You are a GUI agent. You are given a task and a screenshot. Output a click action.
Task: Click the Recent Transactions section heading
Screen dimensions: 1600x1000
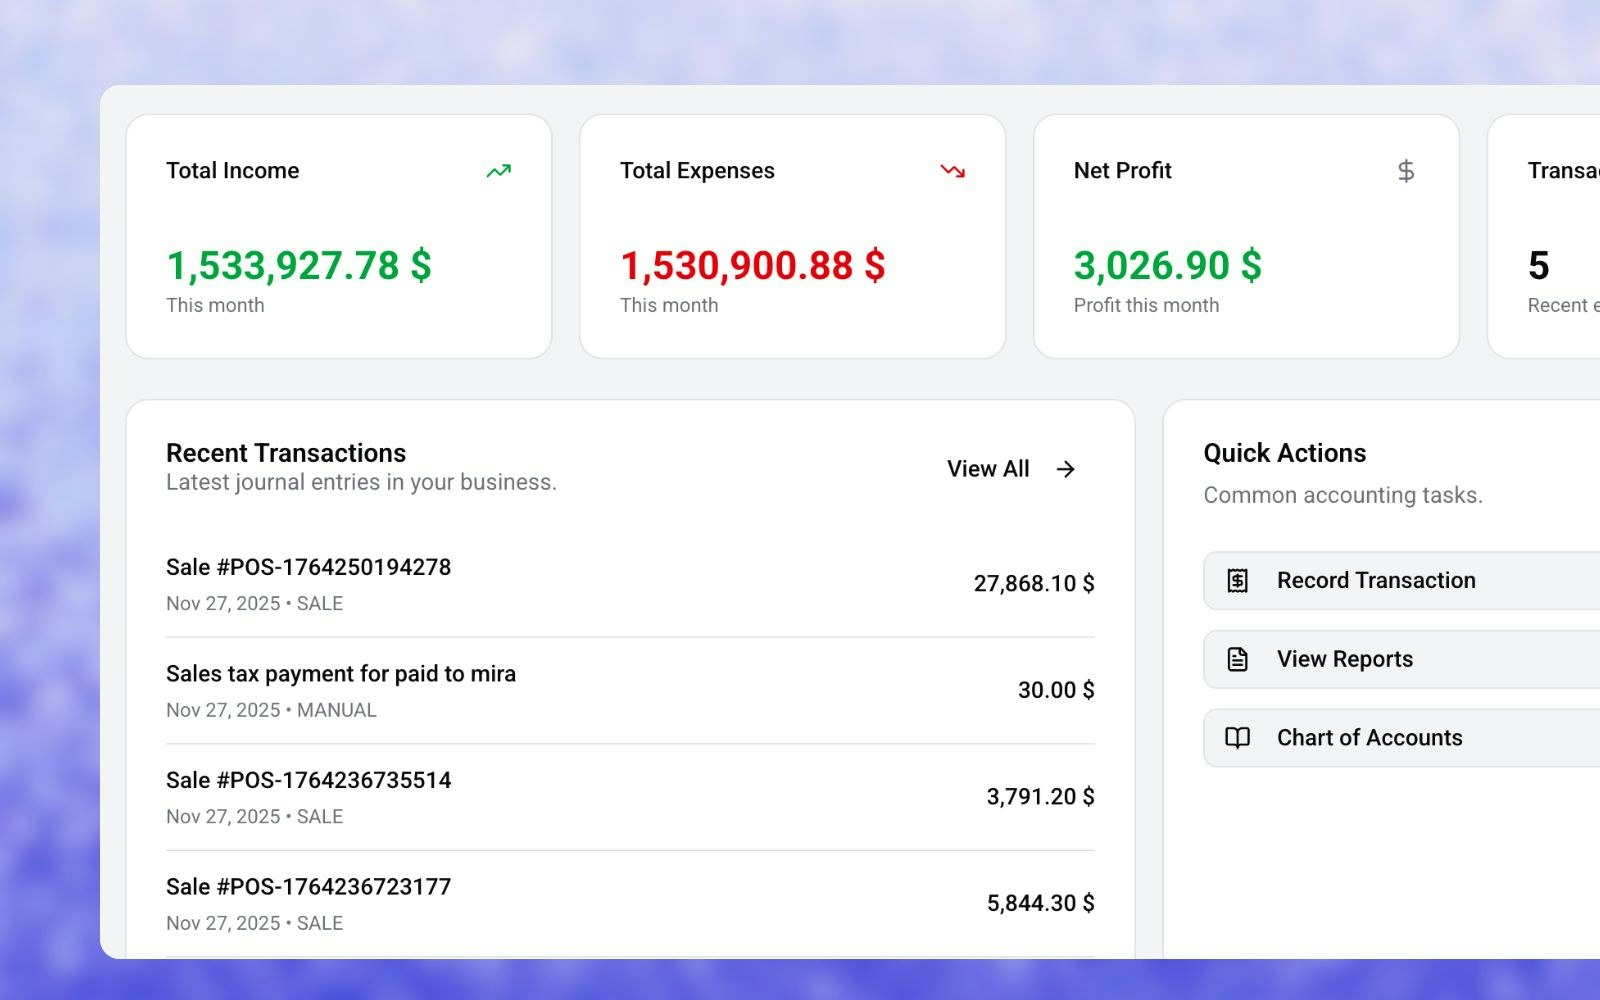click(x=286, y=452)
